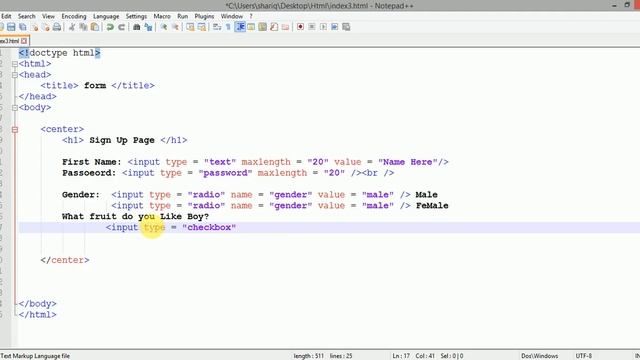Open the Settings menu
640x360 pixels.
[136, 16]
